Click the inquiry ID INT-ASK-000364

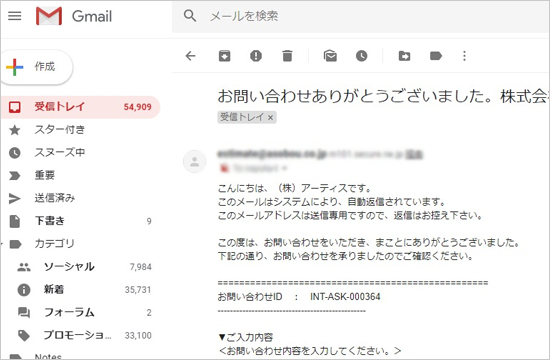click(345, 297)
